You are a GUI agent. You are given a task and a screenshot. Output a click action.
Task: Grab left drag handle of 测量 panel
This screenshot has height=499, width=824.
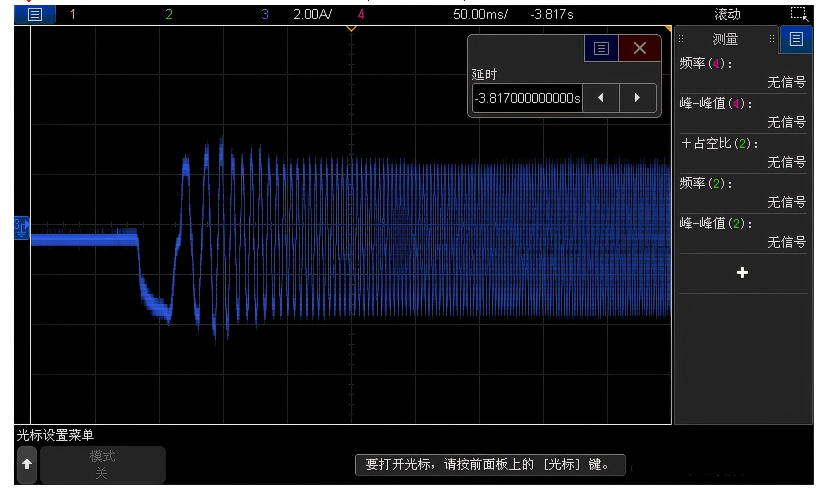(x=681, y=38)
